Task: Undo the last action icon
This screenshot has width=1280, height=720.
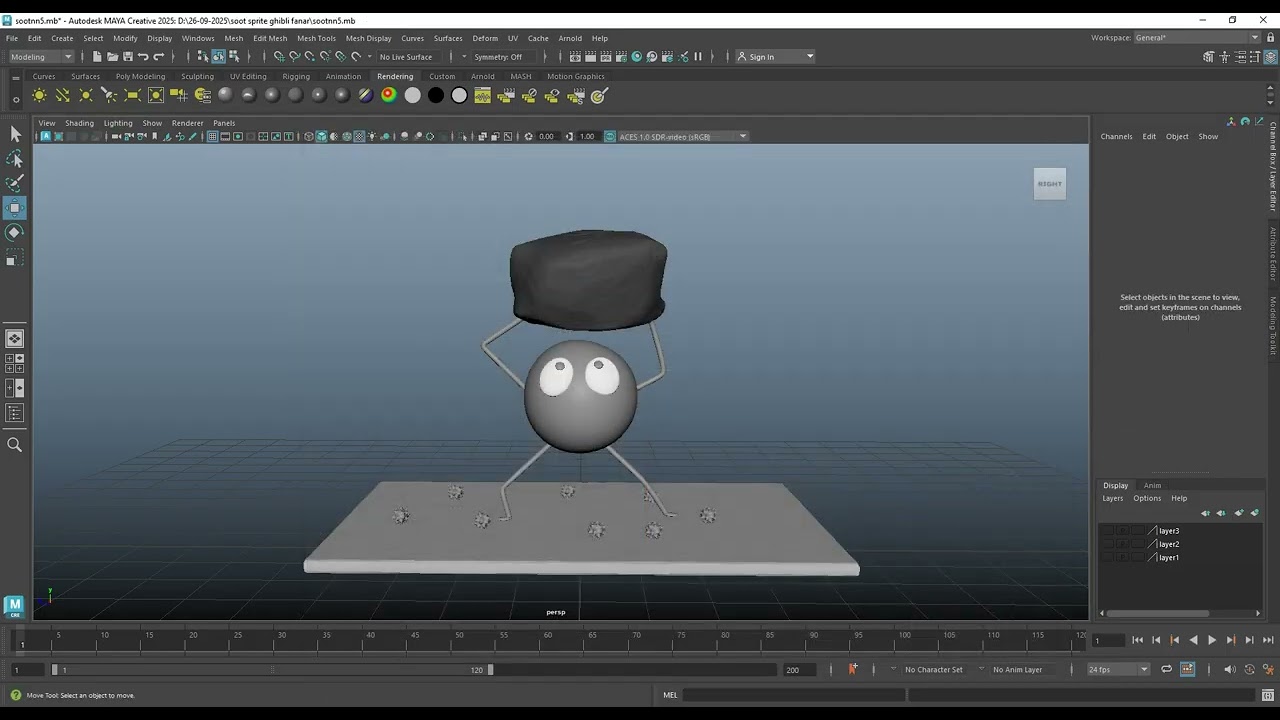Action: 143,57
